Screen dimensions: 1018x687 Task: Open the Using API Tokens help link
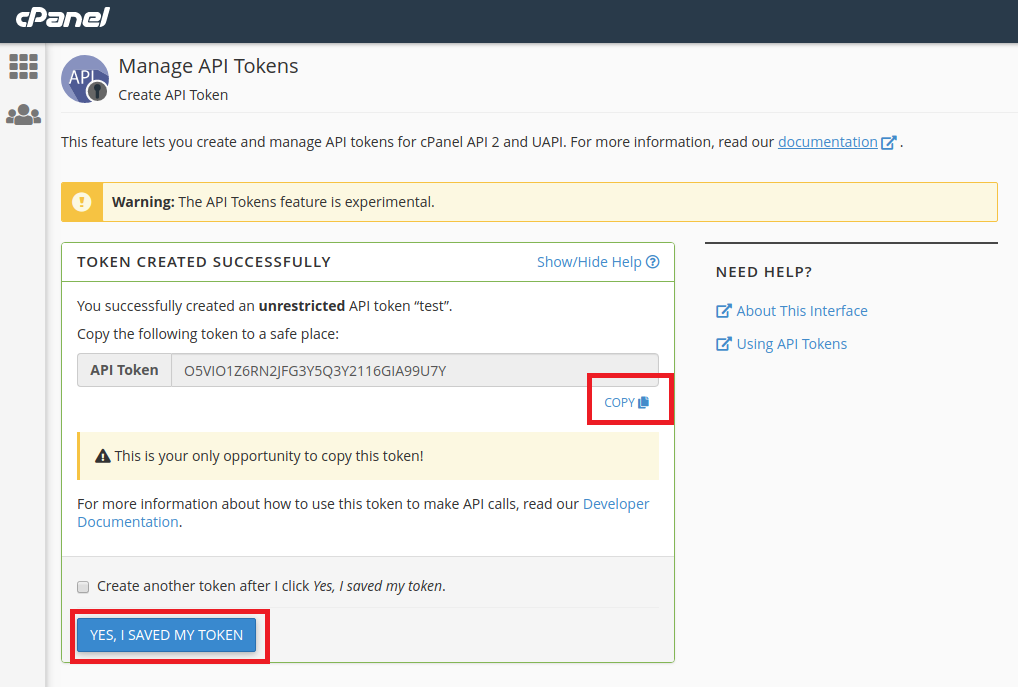[x=793, y=343]
